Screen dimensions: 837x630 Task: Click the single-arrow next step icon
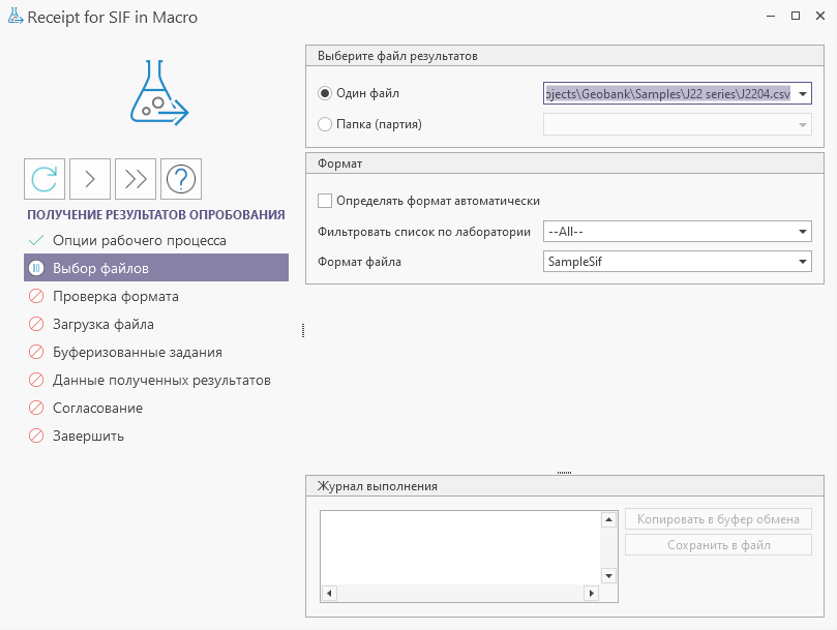tap(90, 179)
